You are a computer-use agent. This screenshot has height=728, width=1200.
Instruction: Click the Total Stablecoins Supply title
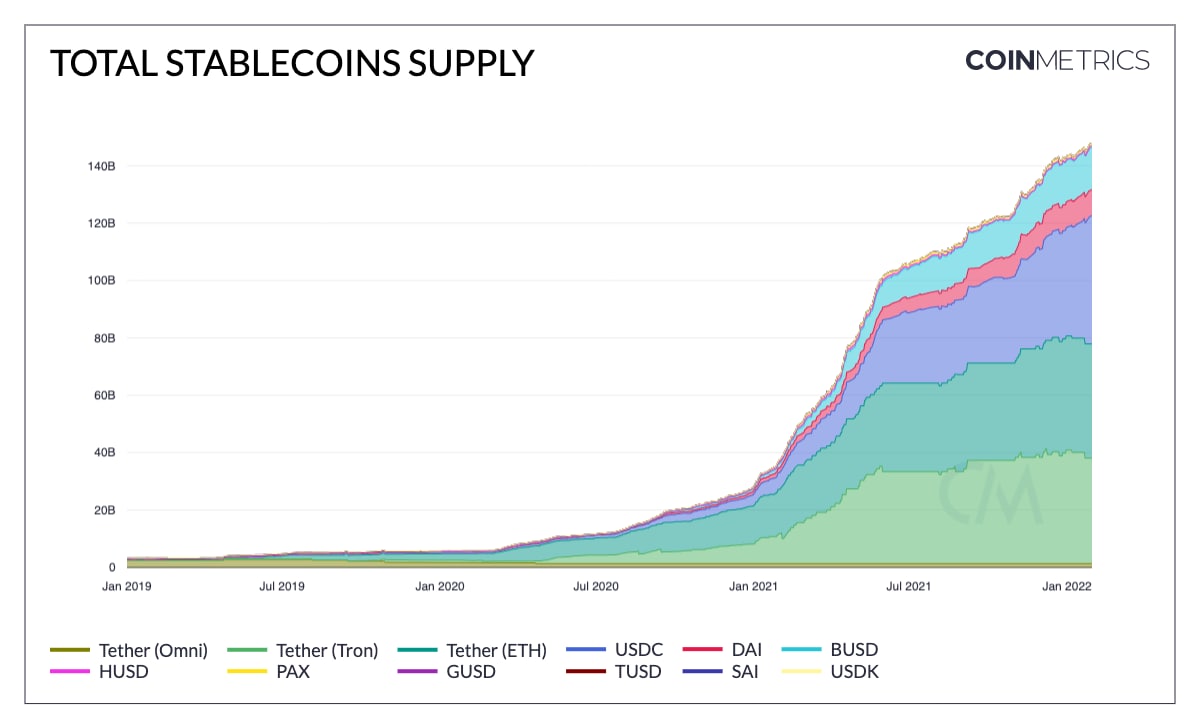(292, 63)
